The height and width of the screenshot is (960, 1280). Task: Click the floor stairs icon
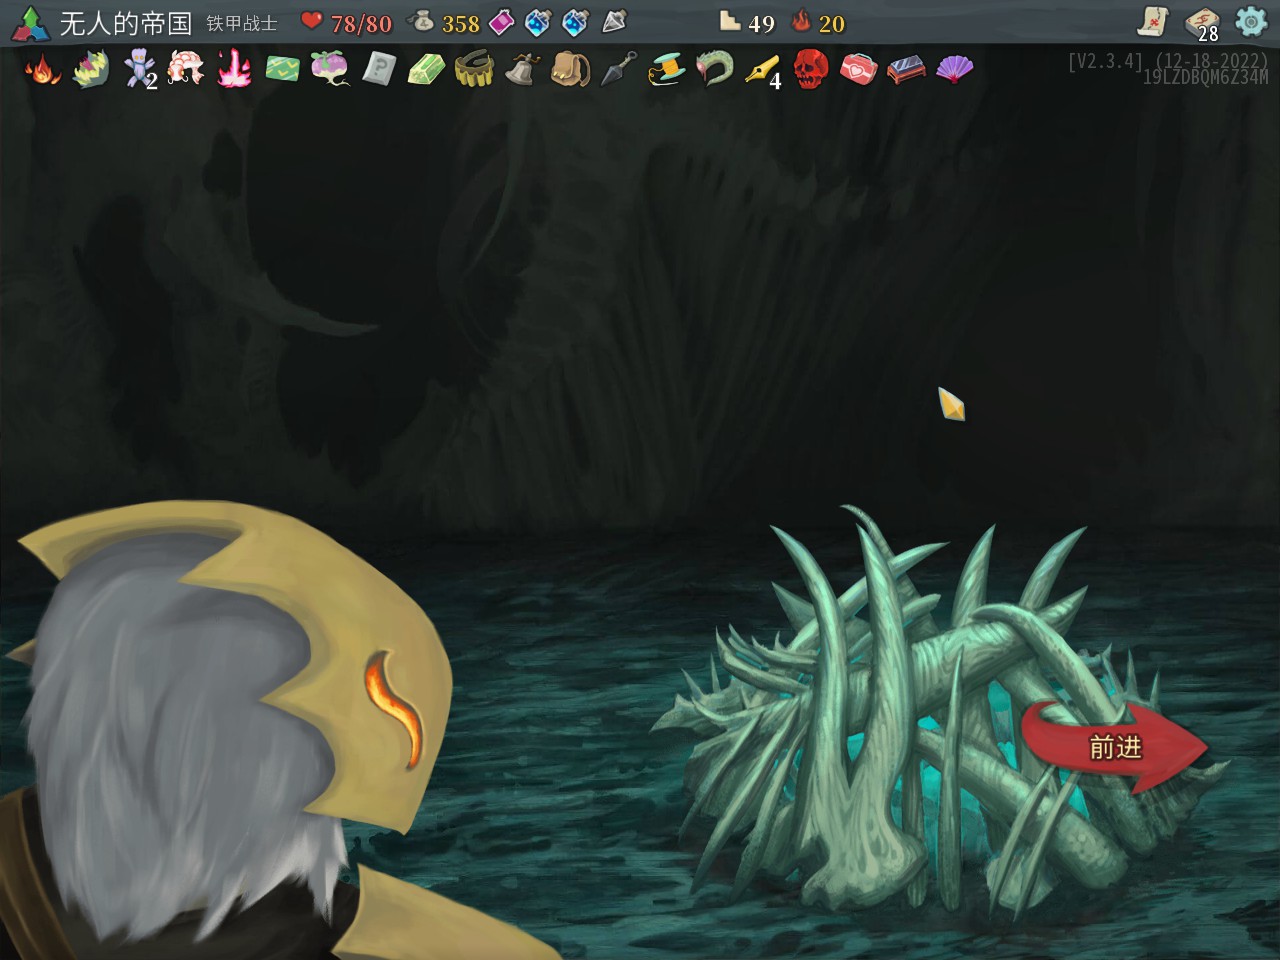[731, 21]
